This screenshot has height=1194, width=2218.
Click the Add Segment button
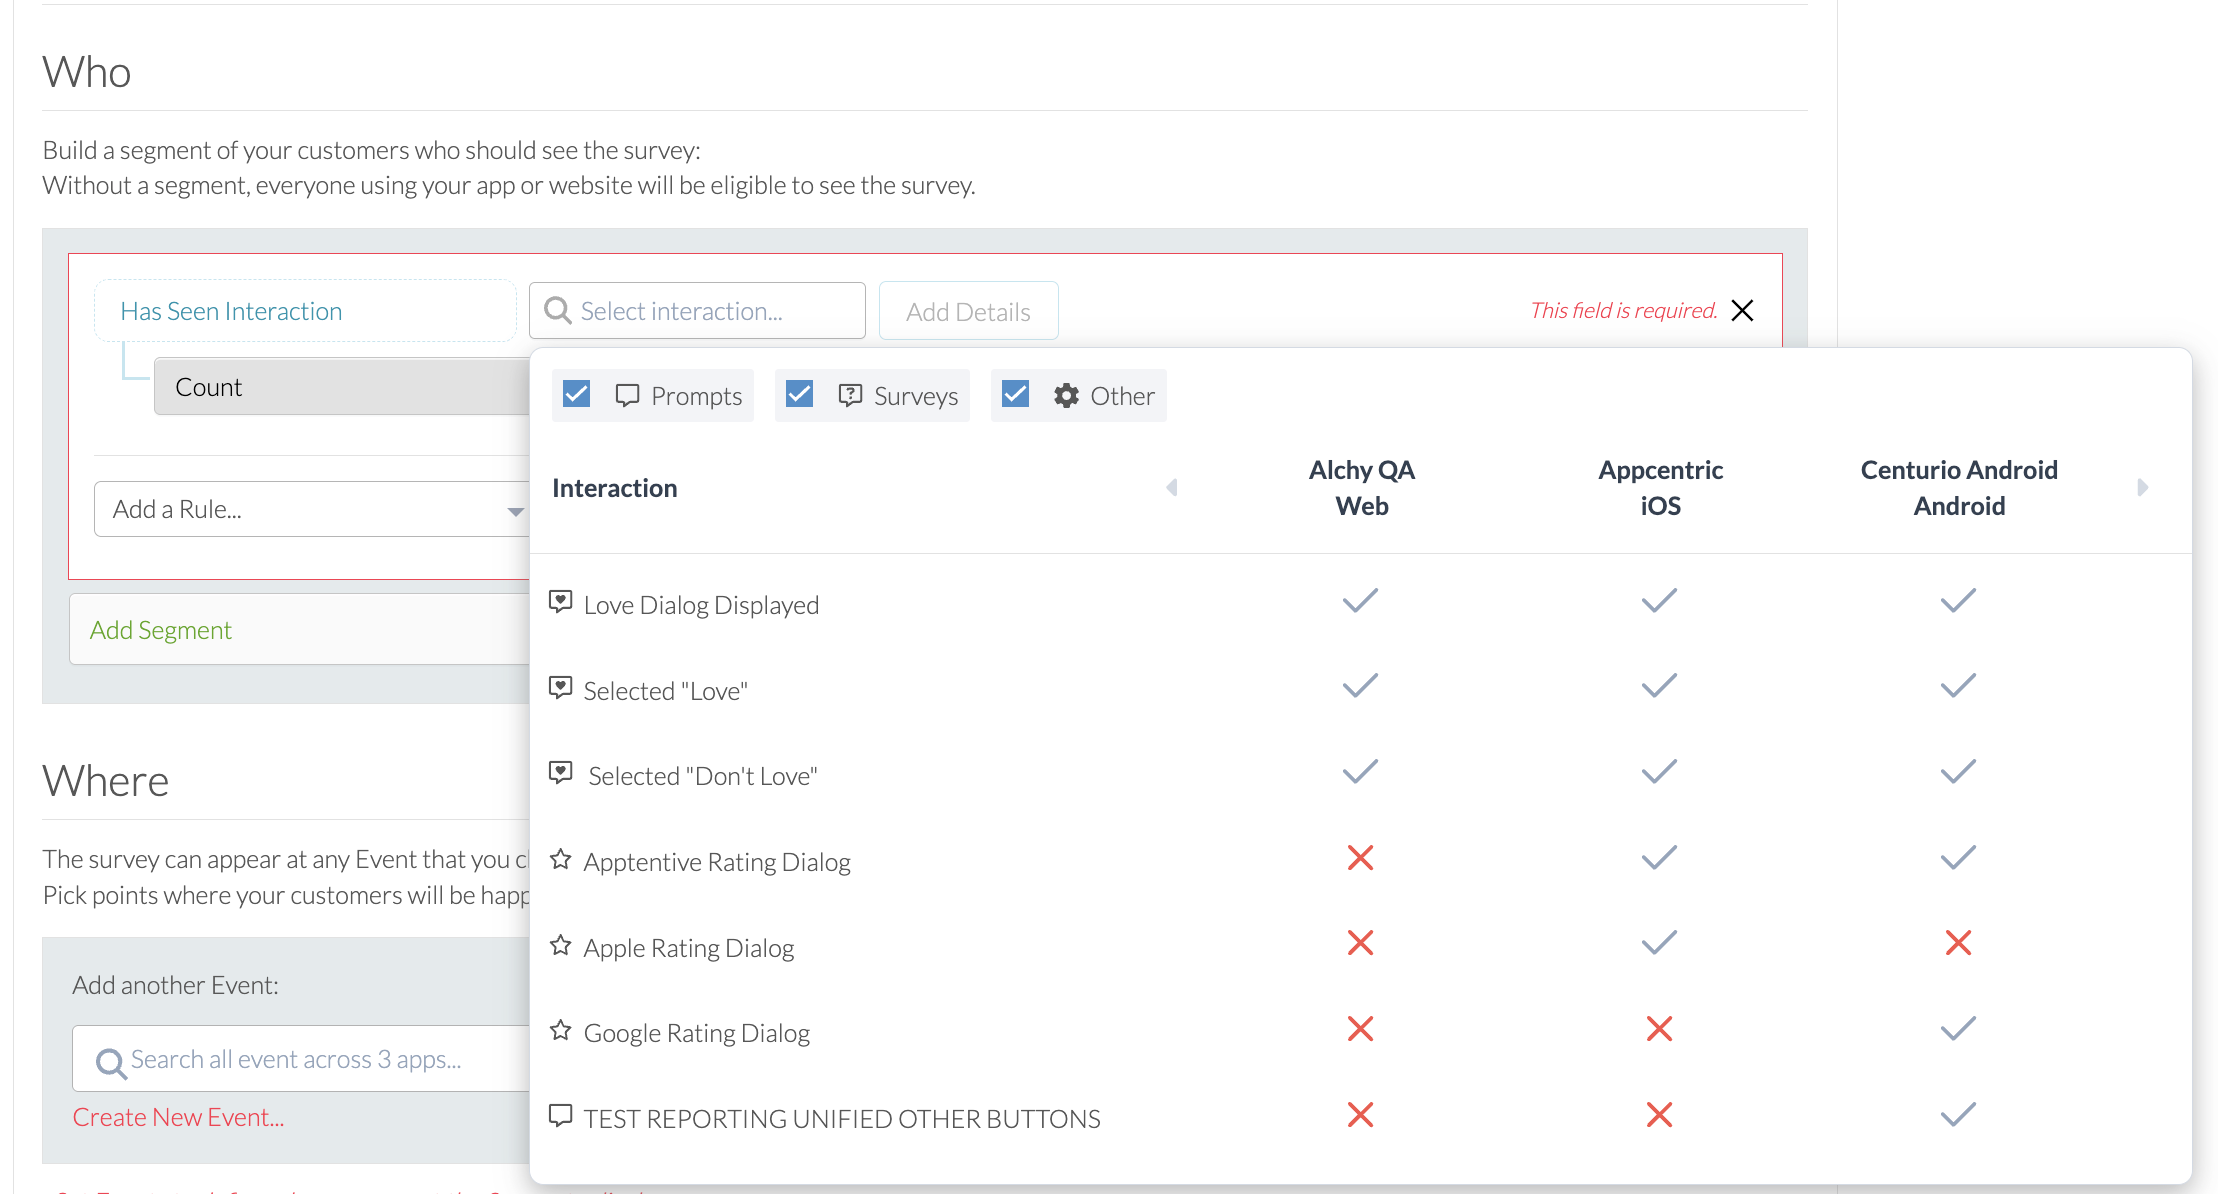coord(161,630)
